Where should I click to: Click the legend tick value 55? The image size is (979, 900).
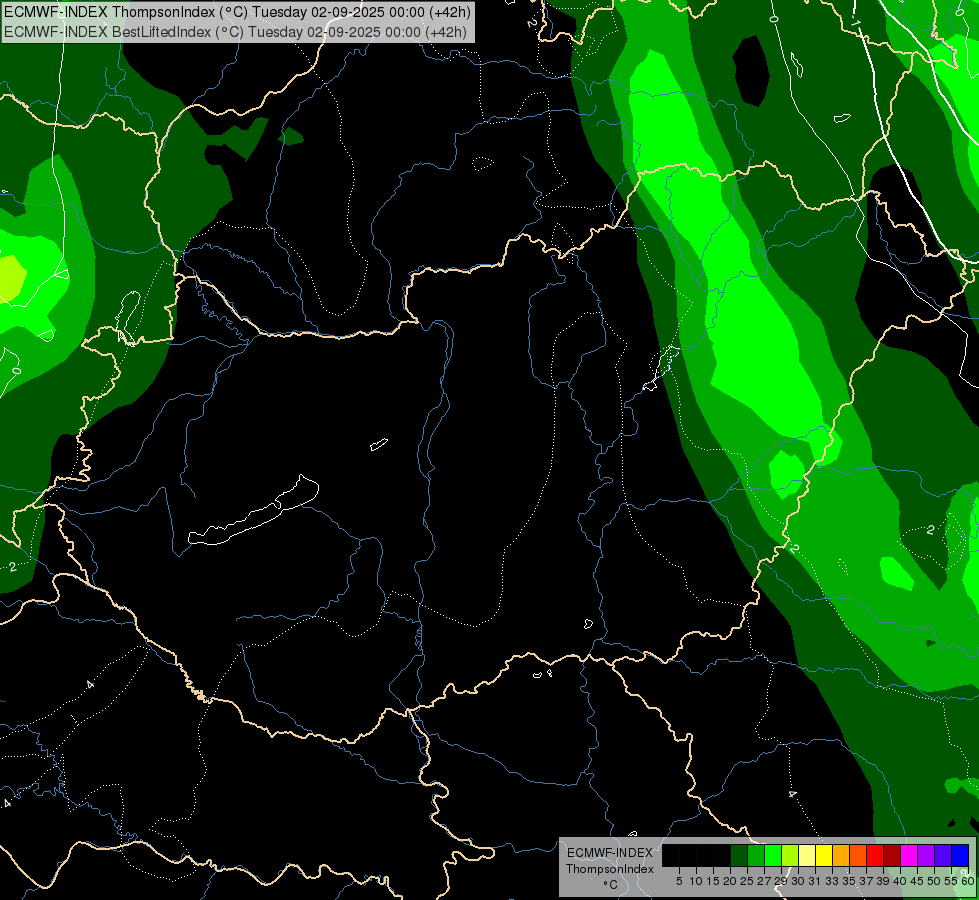click(x=951, y=881)
